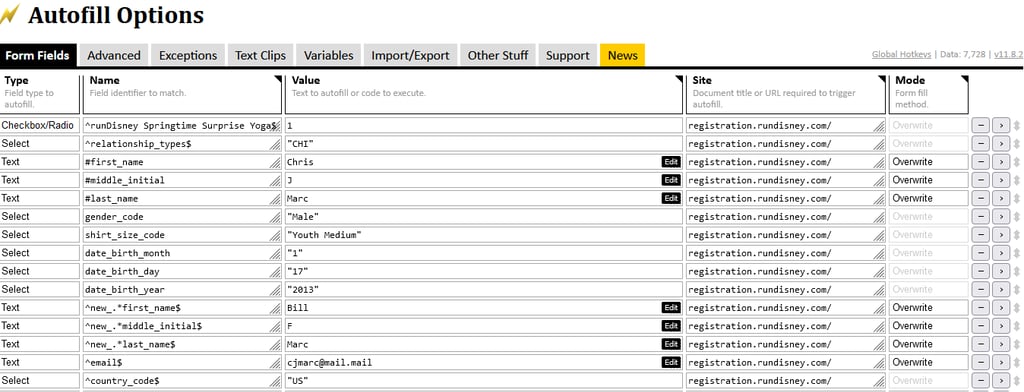The width and height of the screenshot is (1024, 392).
Task: Click the Value field containing "2013"
Action: [x=483, y=289]
